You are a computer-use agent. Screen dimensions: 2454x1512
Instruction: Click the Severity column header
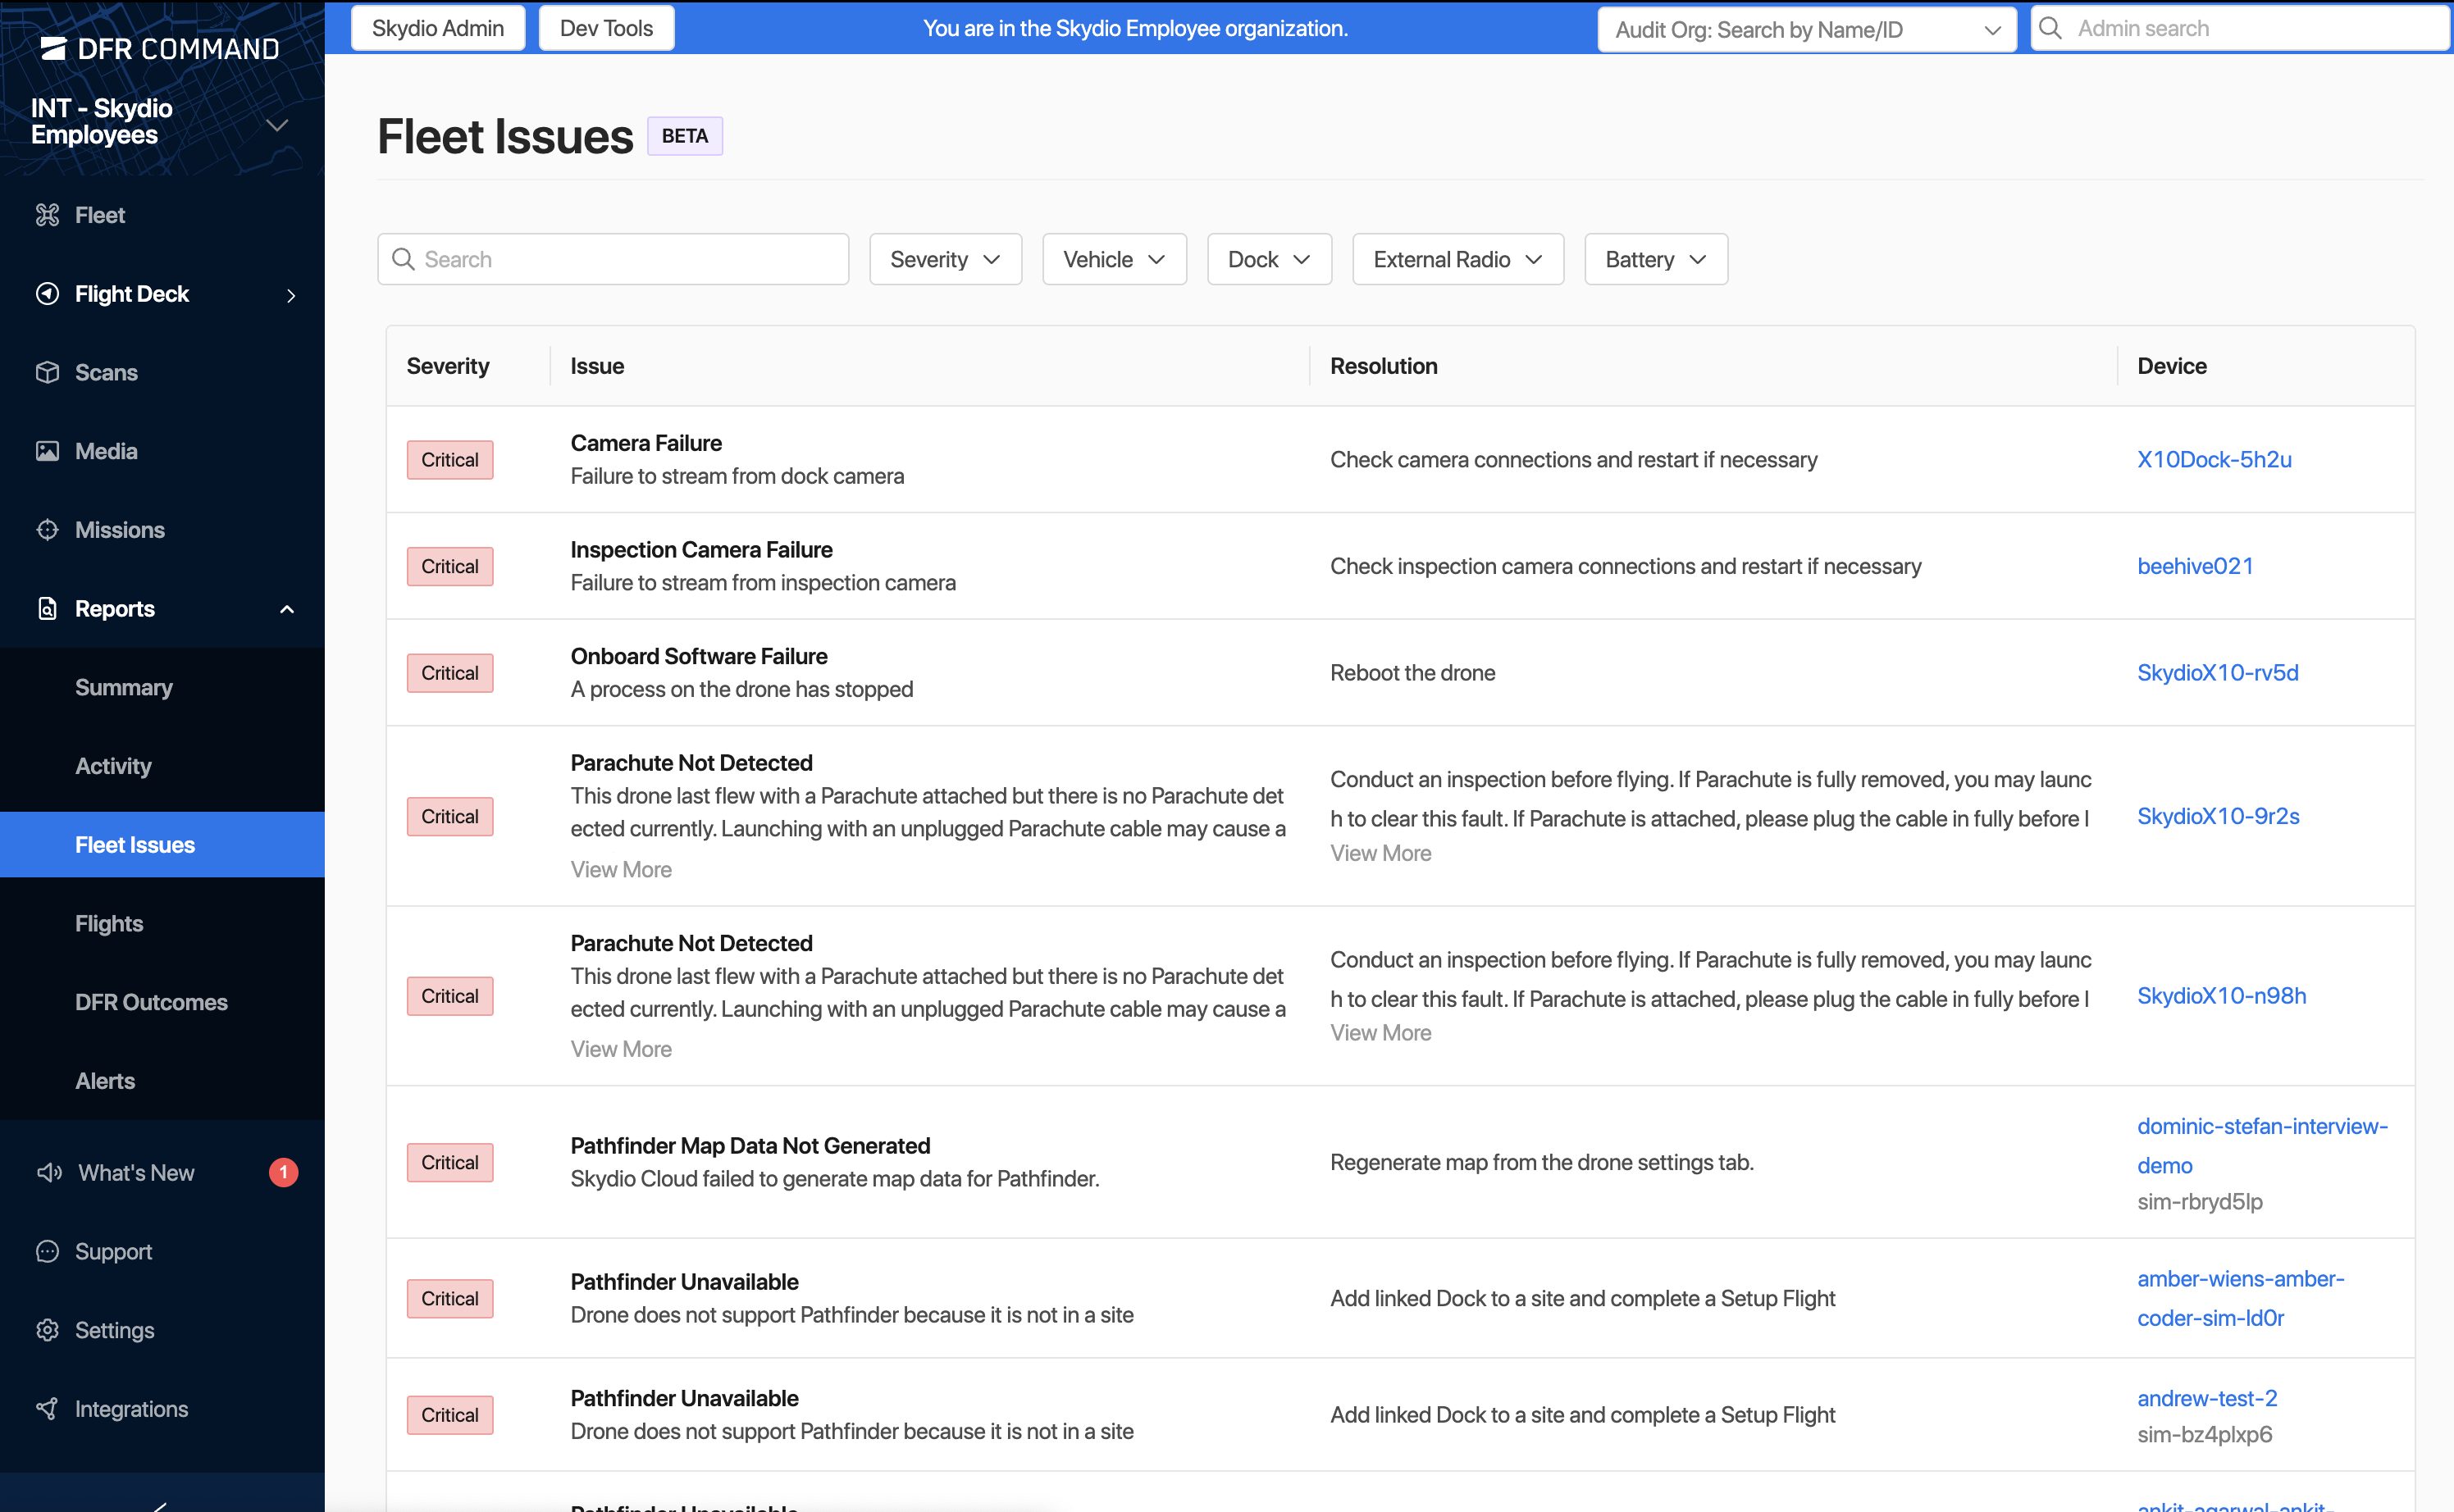[x=448, y=366]
